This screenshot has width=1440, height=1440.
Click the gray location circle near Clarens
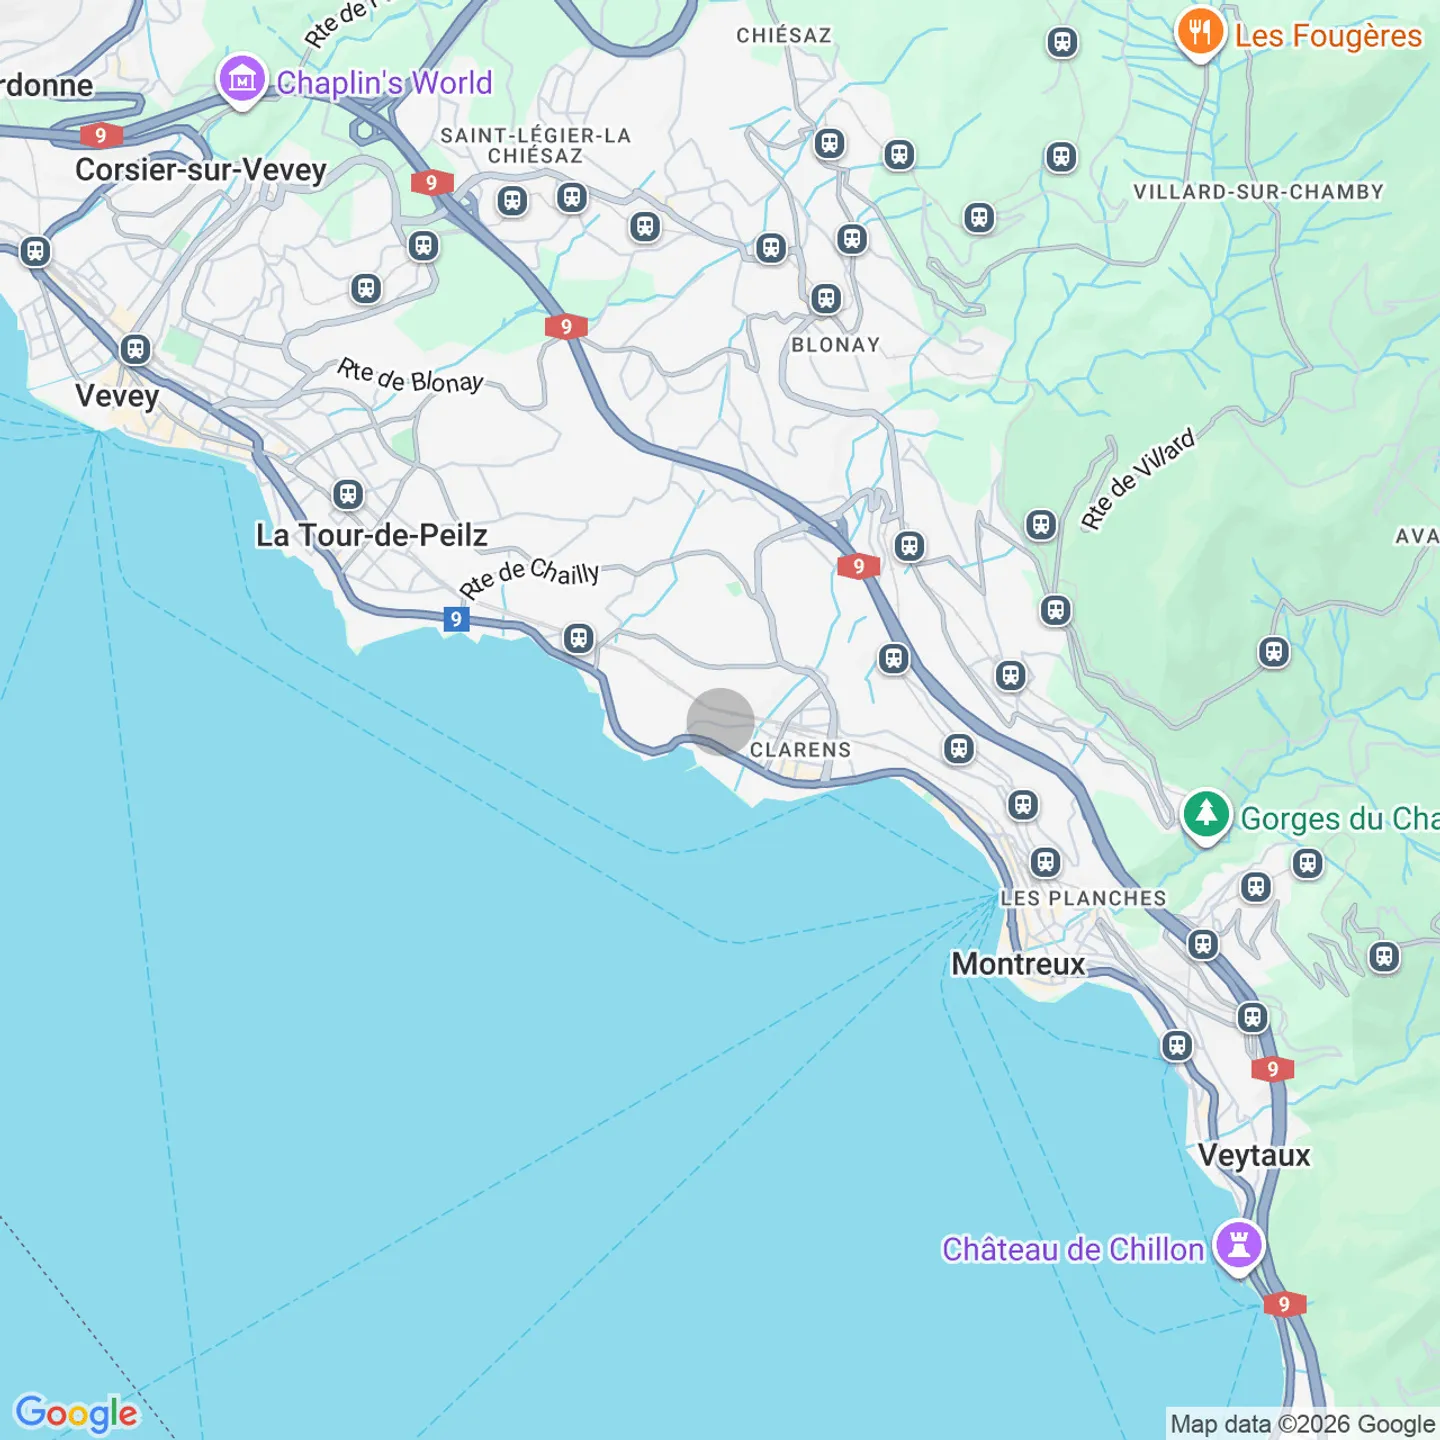pyautogui.click(x=720, y=721)
